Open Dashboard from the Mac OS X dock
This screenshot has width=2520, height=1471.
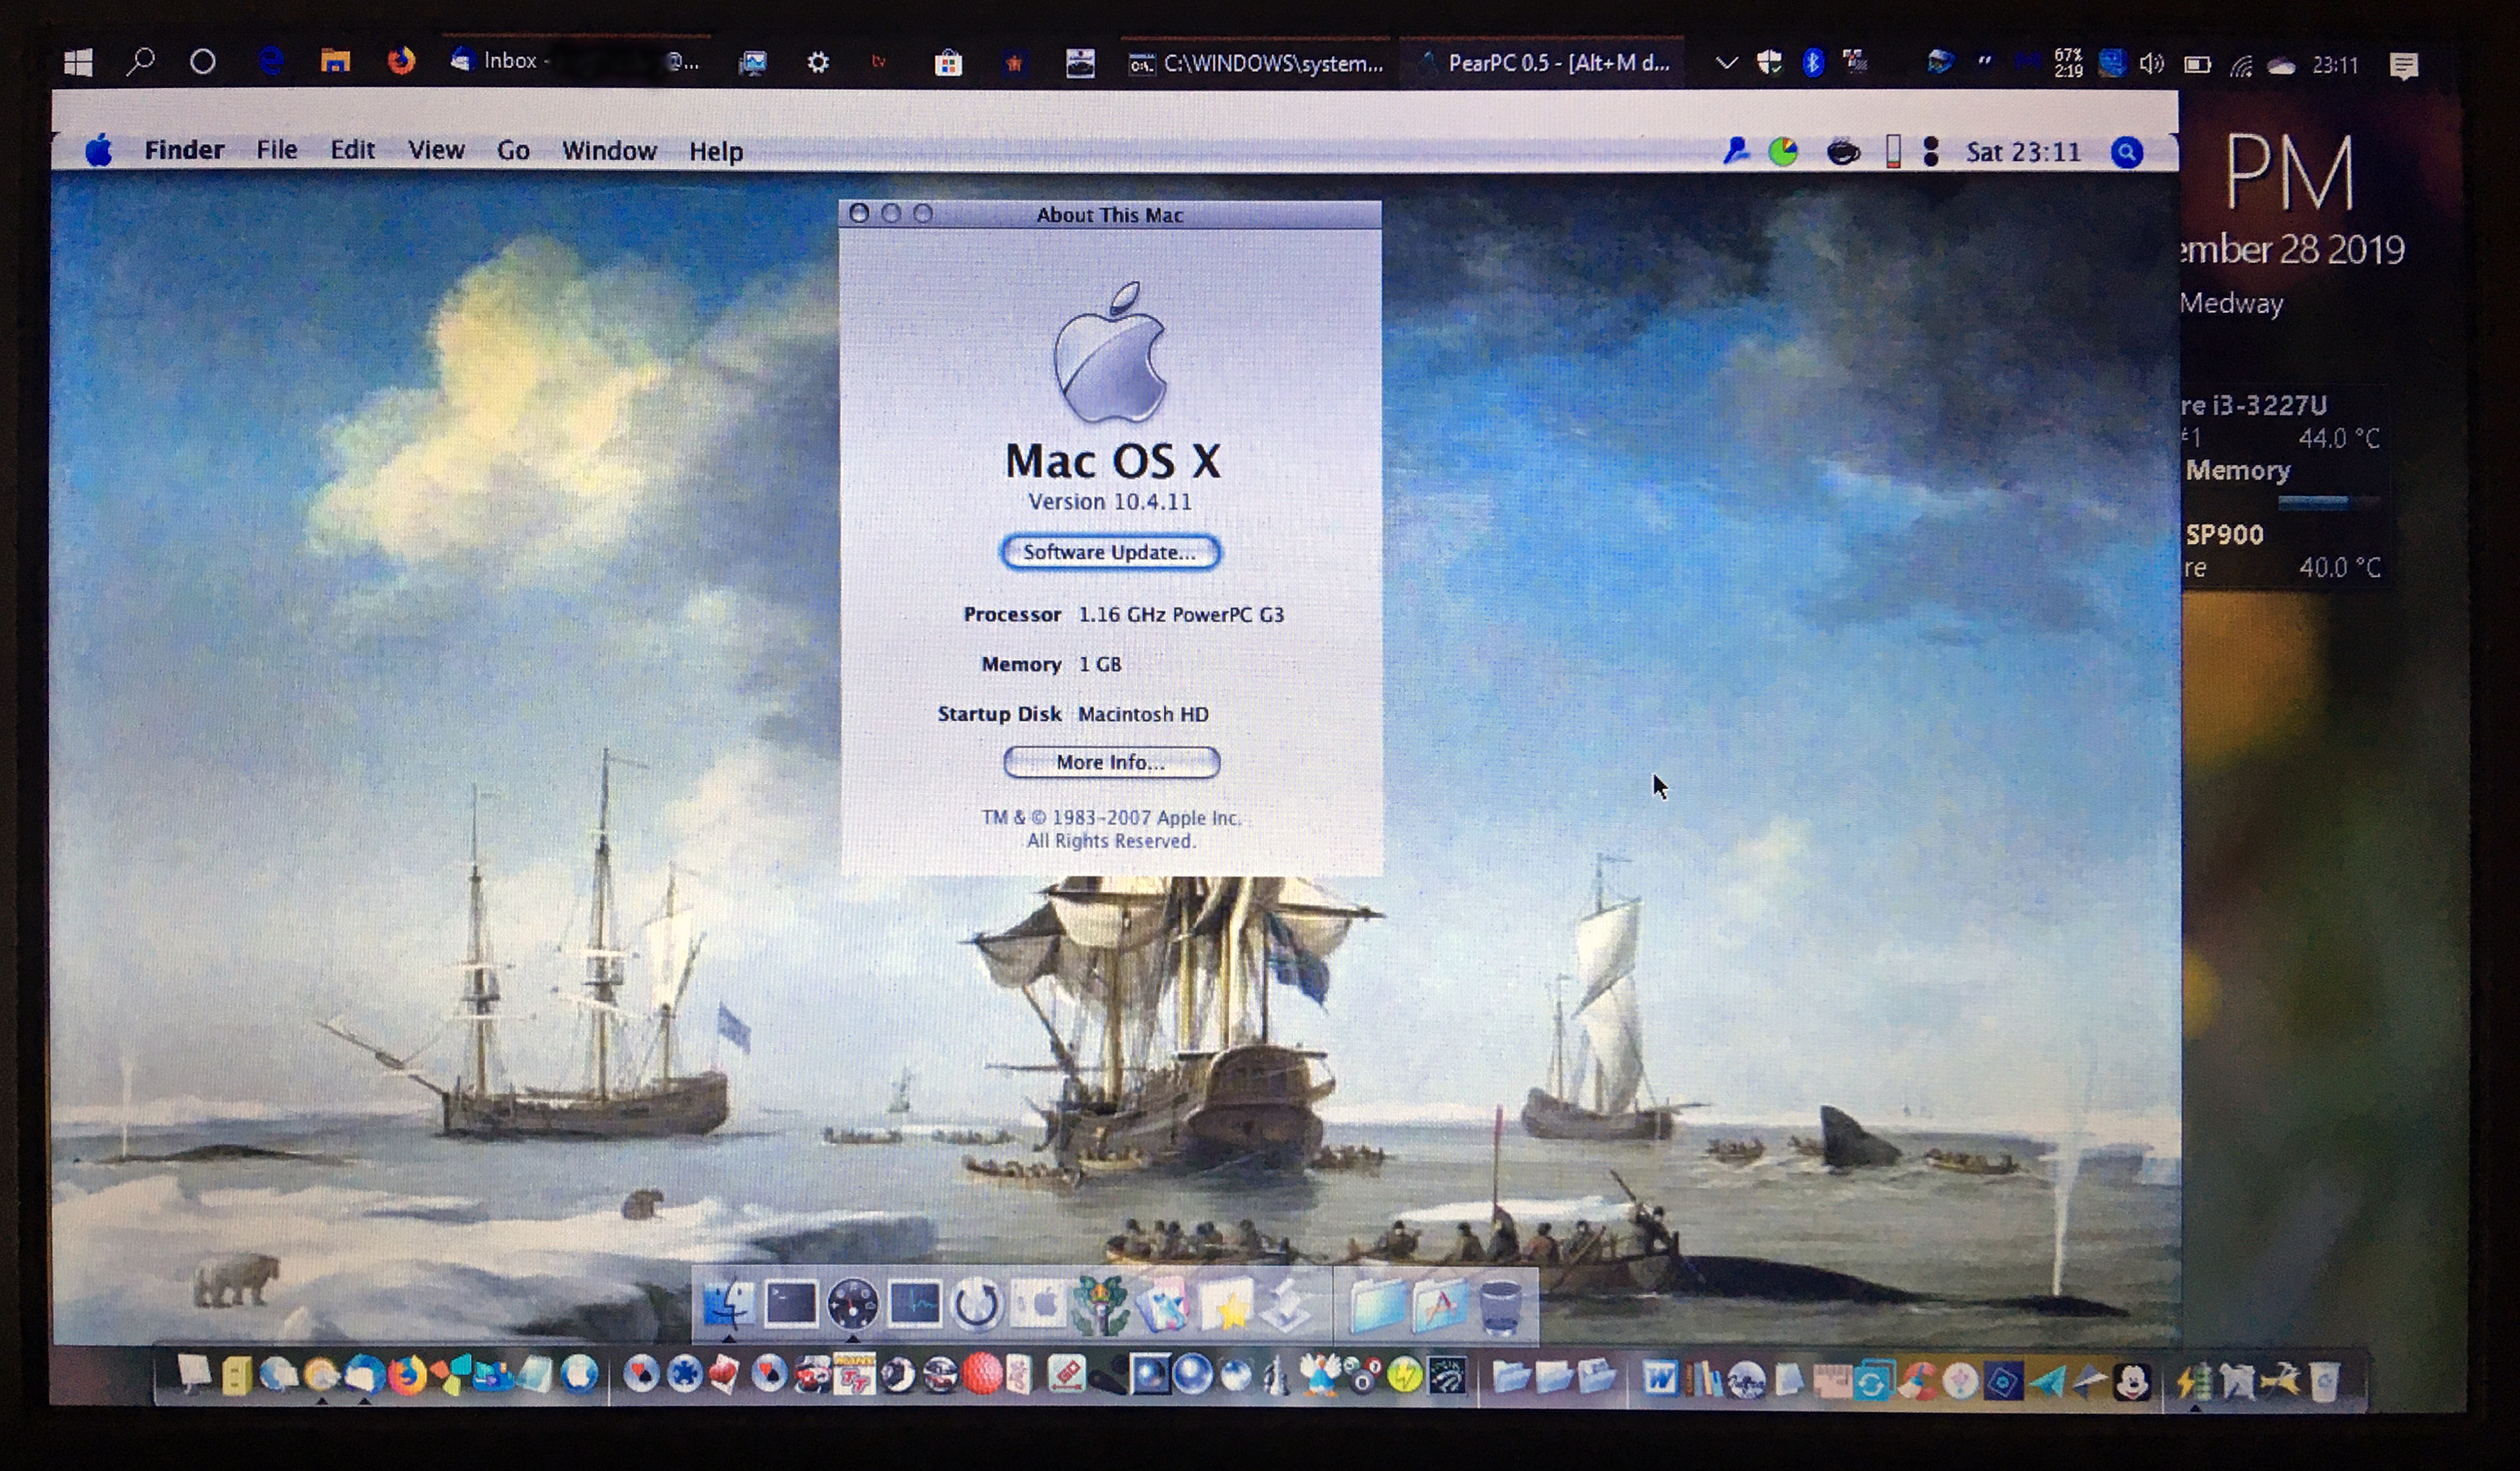[x=853, y=1304]
